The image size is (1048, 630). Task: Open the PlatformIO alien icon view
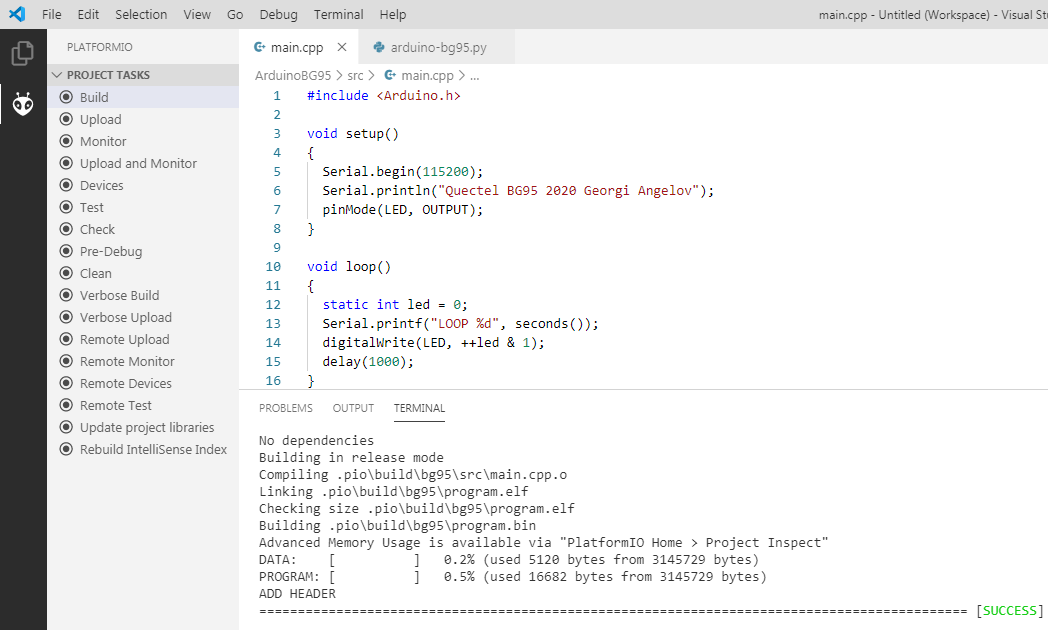23,104
